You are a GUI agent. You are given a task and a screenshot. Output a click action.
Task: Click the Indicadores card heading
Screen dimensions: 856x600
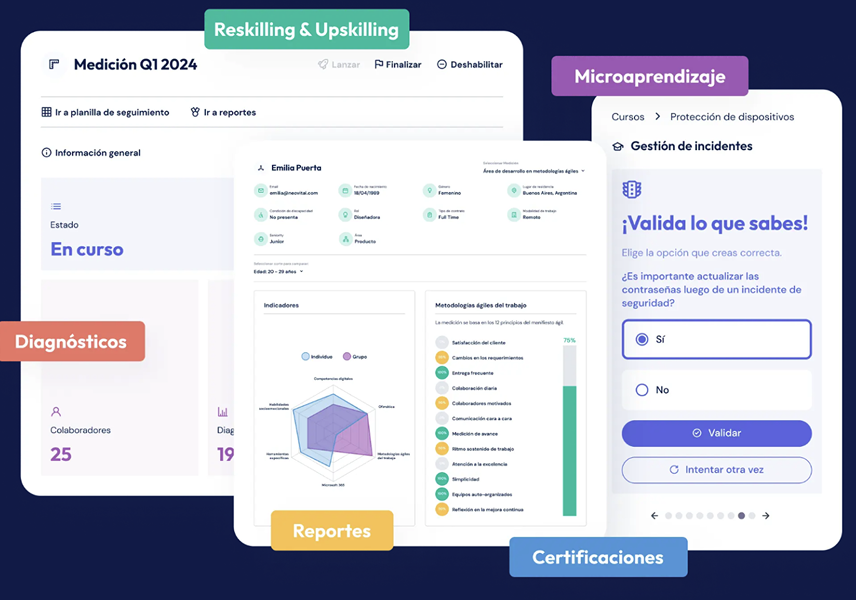281,305
